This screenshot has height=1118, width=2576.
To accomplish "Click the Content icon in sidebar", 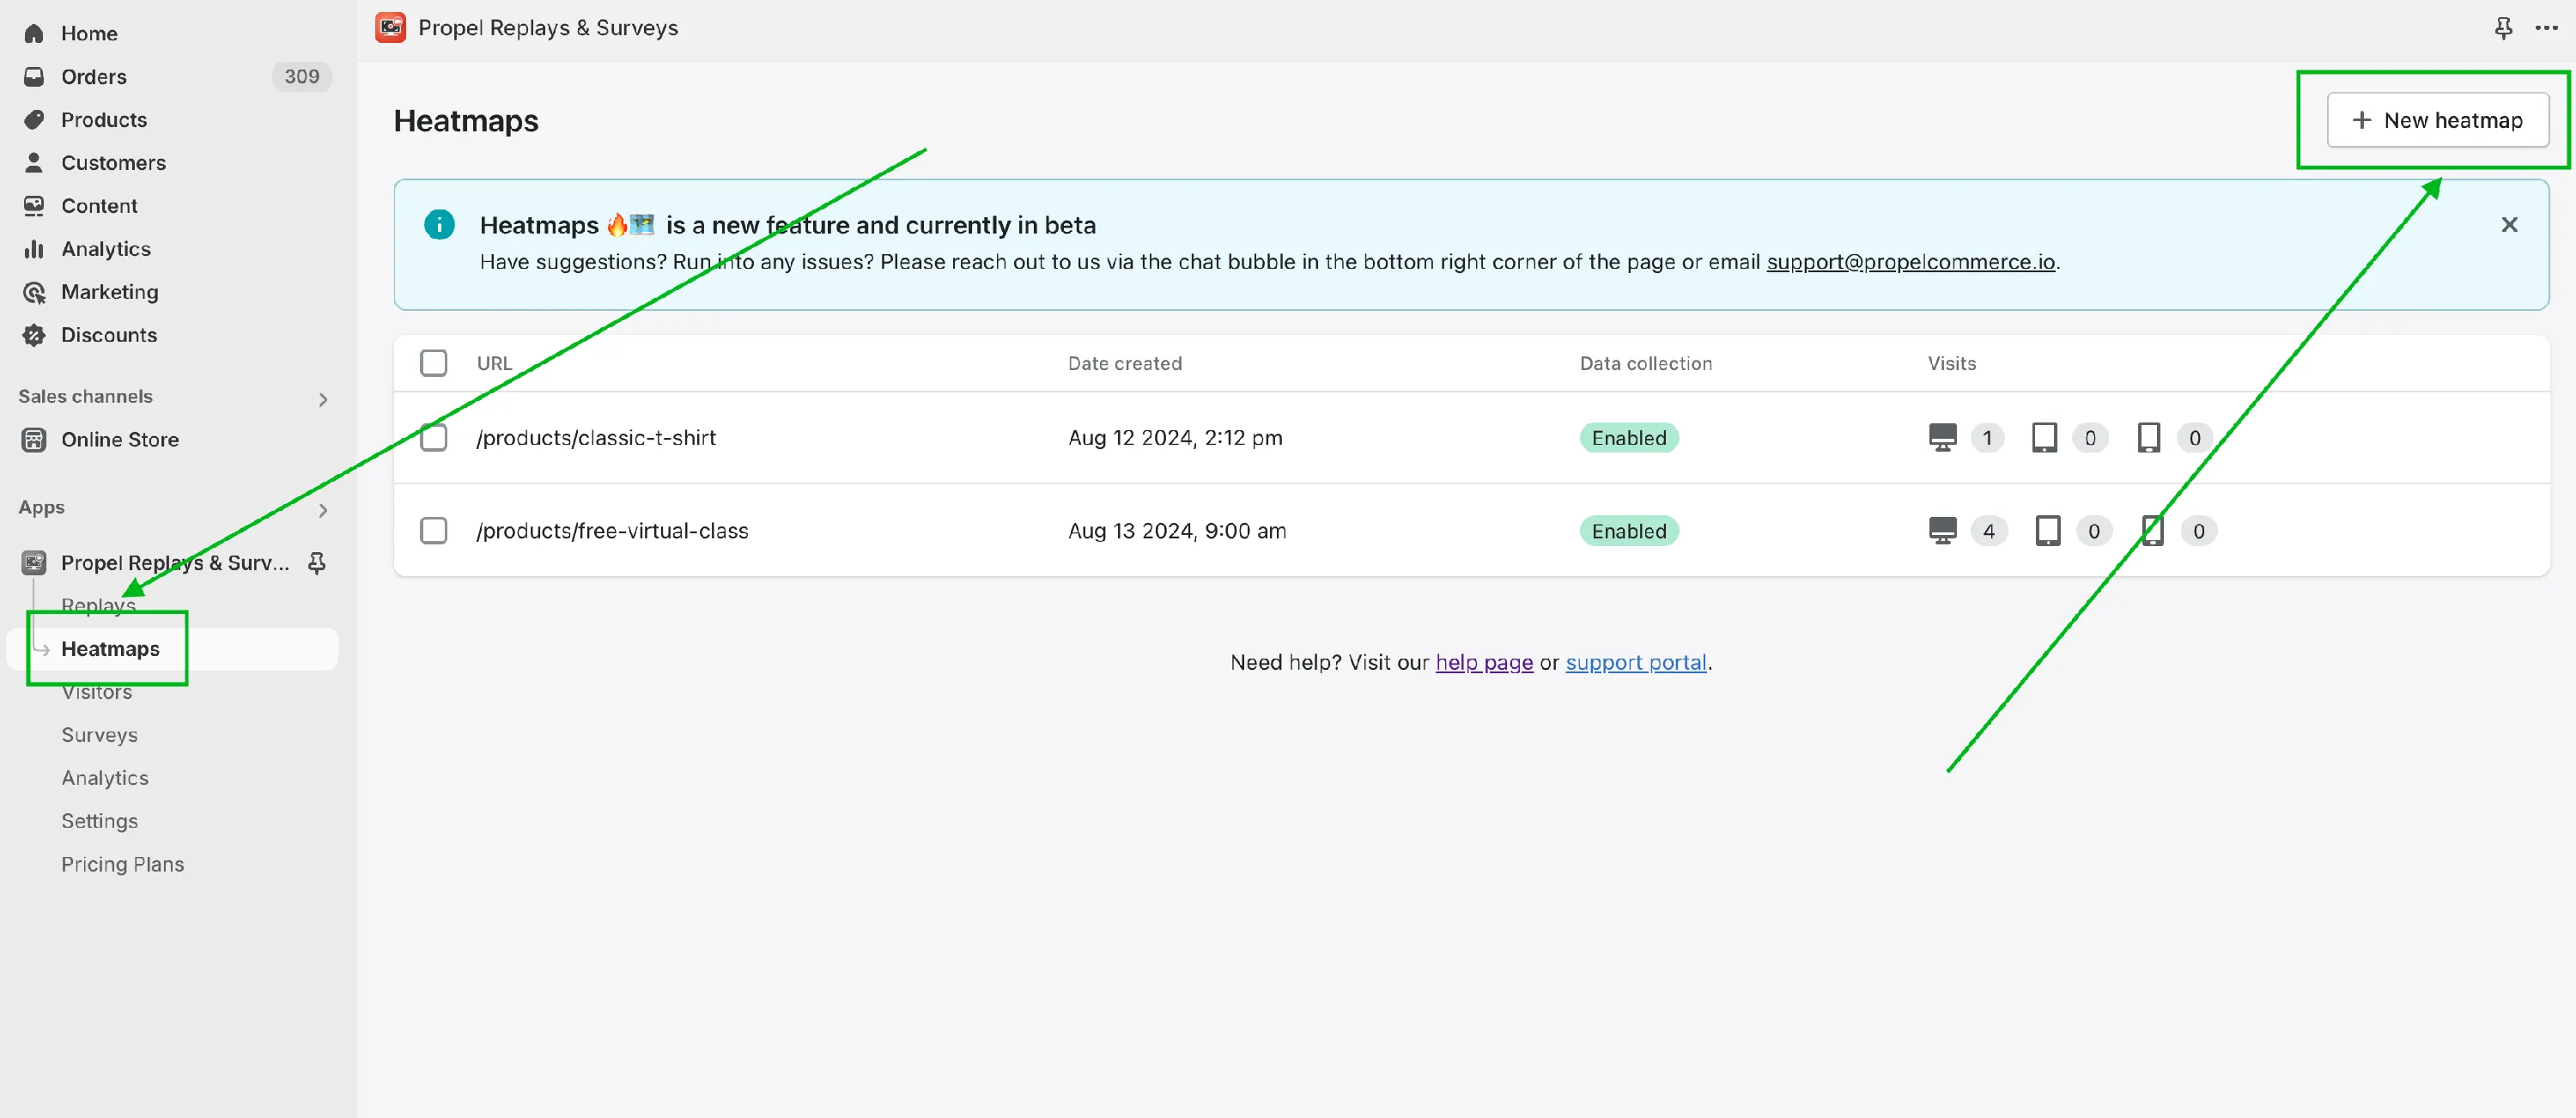I will (34, 205).
